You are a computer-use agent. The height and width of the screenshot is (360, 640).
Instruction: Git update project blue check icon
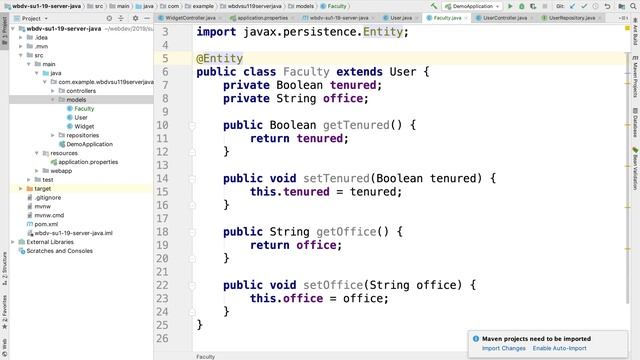pyautogui.click(x=572, y=6)
